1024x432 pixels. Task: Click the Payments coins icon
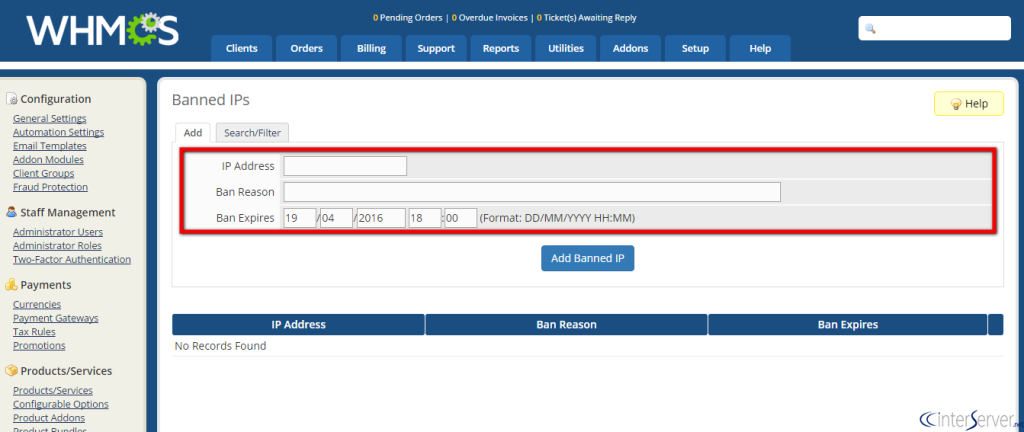click(11, 285)
